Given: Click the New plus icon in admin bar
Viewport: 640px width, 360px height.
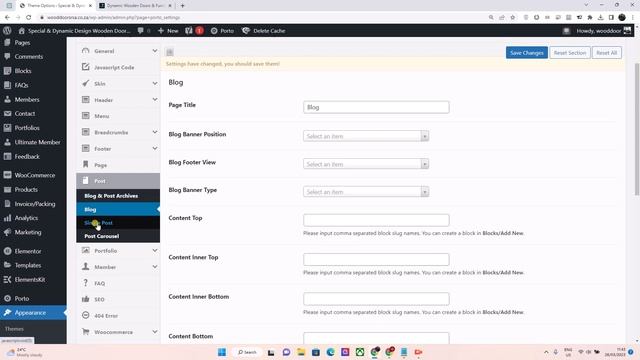Looking at the screenshot, I should pos(161,31).
